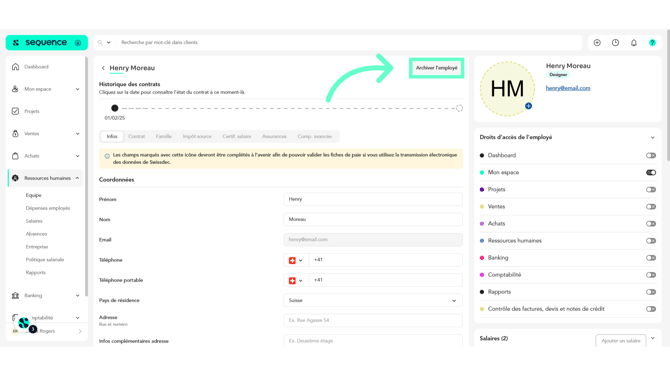
Task: Collapse the Salaires (2) panel chevron
Action: pos(652,338)
